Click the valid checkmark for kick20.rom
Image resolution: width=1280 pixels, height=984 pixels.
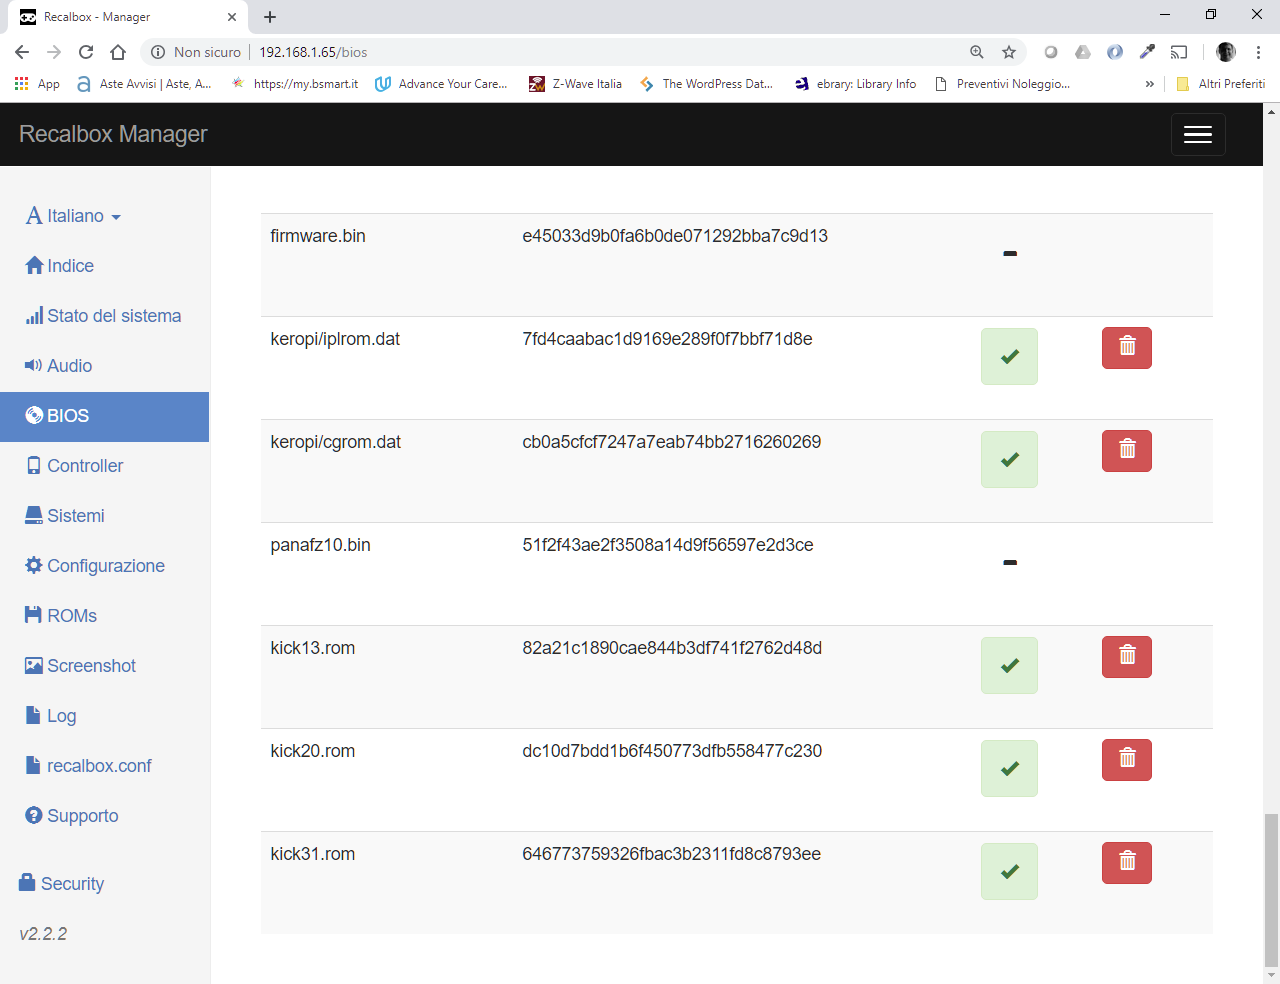pos(1009,768)
